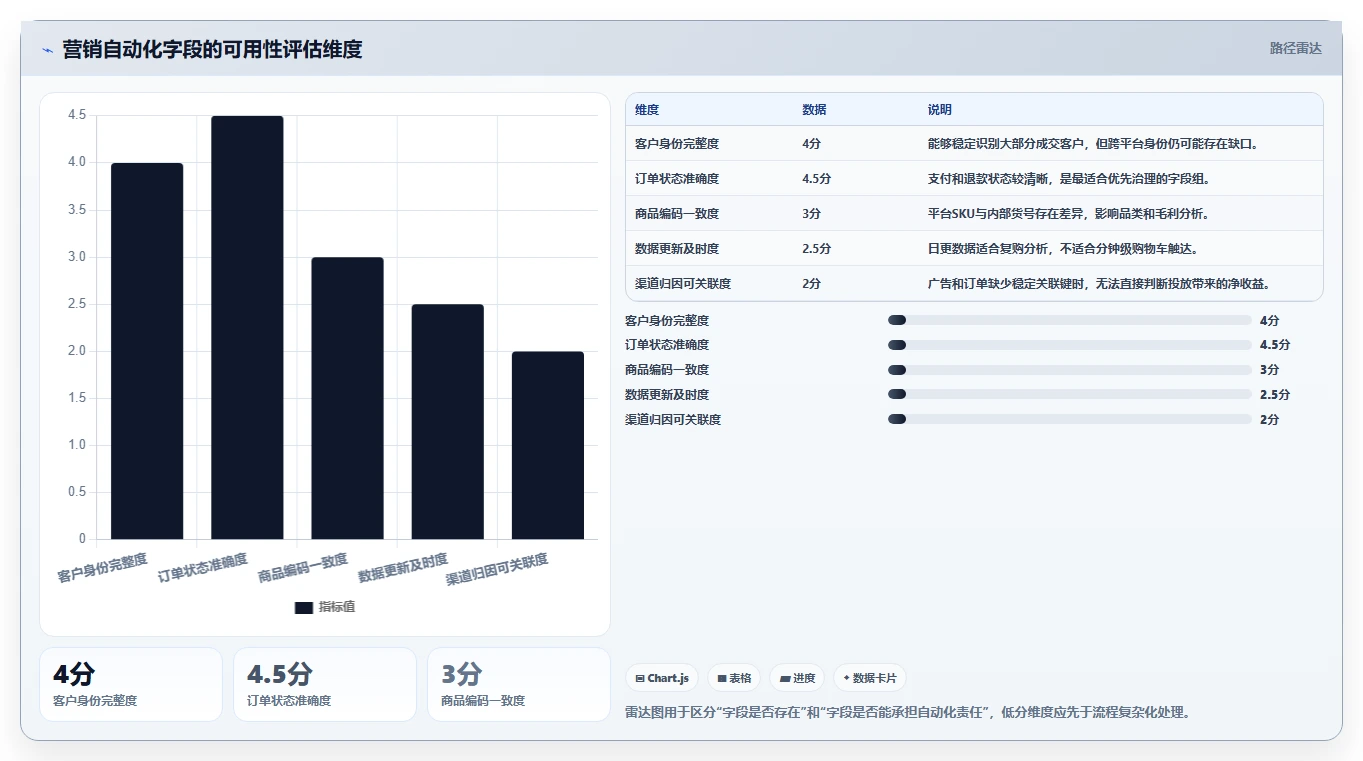The image size is (1363, 761).
Task: Open the 3分 商品编码一致度 card
Action: point(519,684)
